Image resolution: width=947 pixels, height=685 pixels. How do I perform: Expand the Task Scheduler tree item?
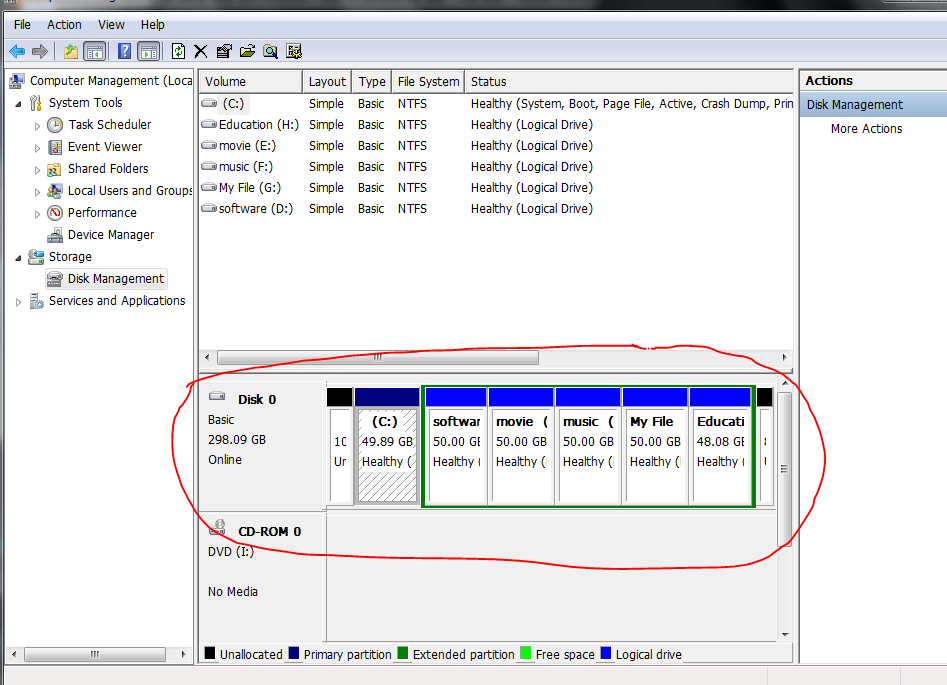tap(37, 124)
